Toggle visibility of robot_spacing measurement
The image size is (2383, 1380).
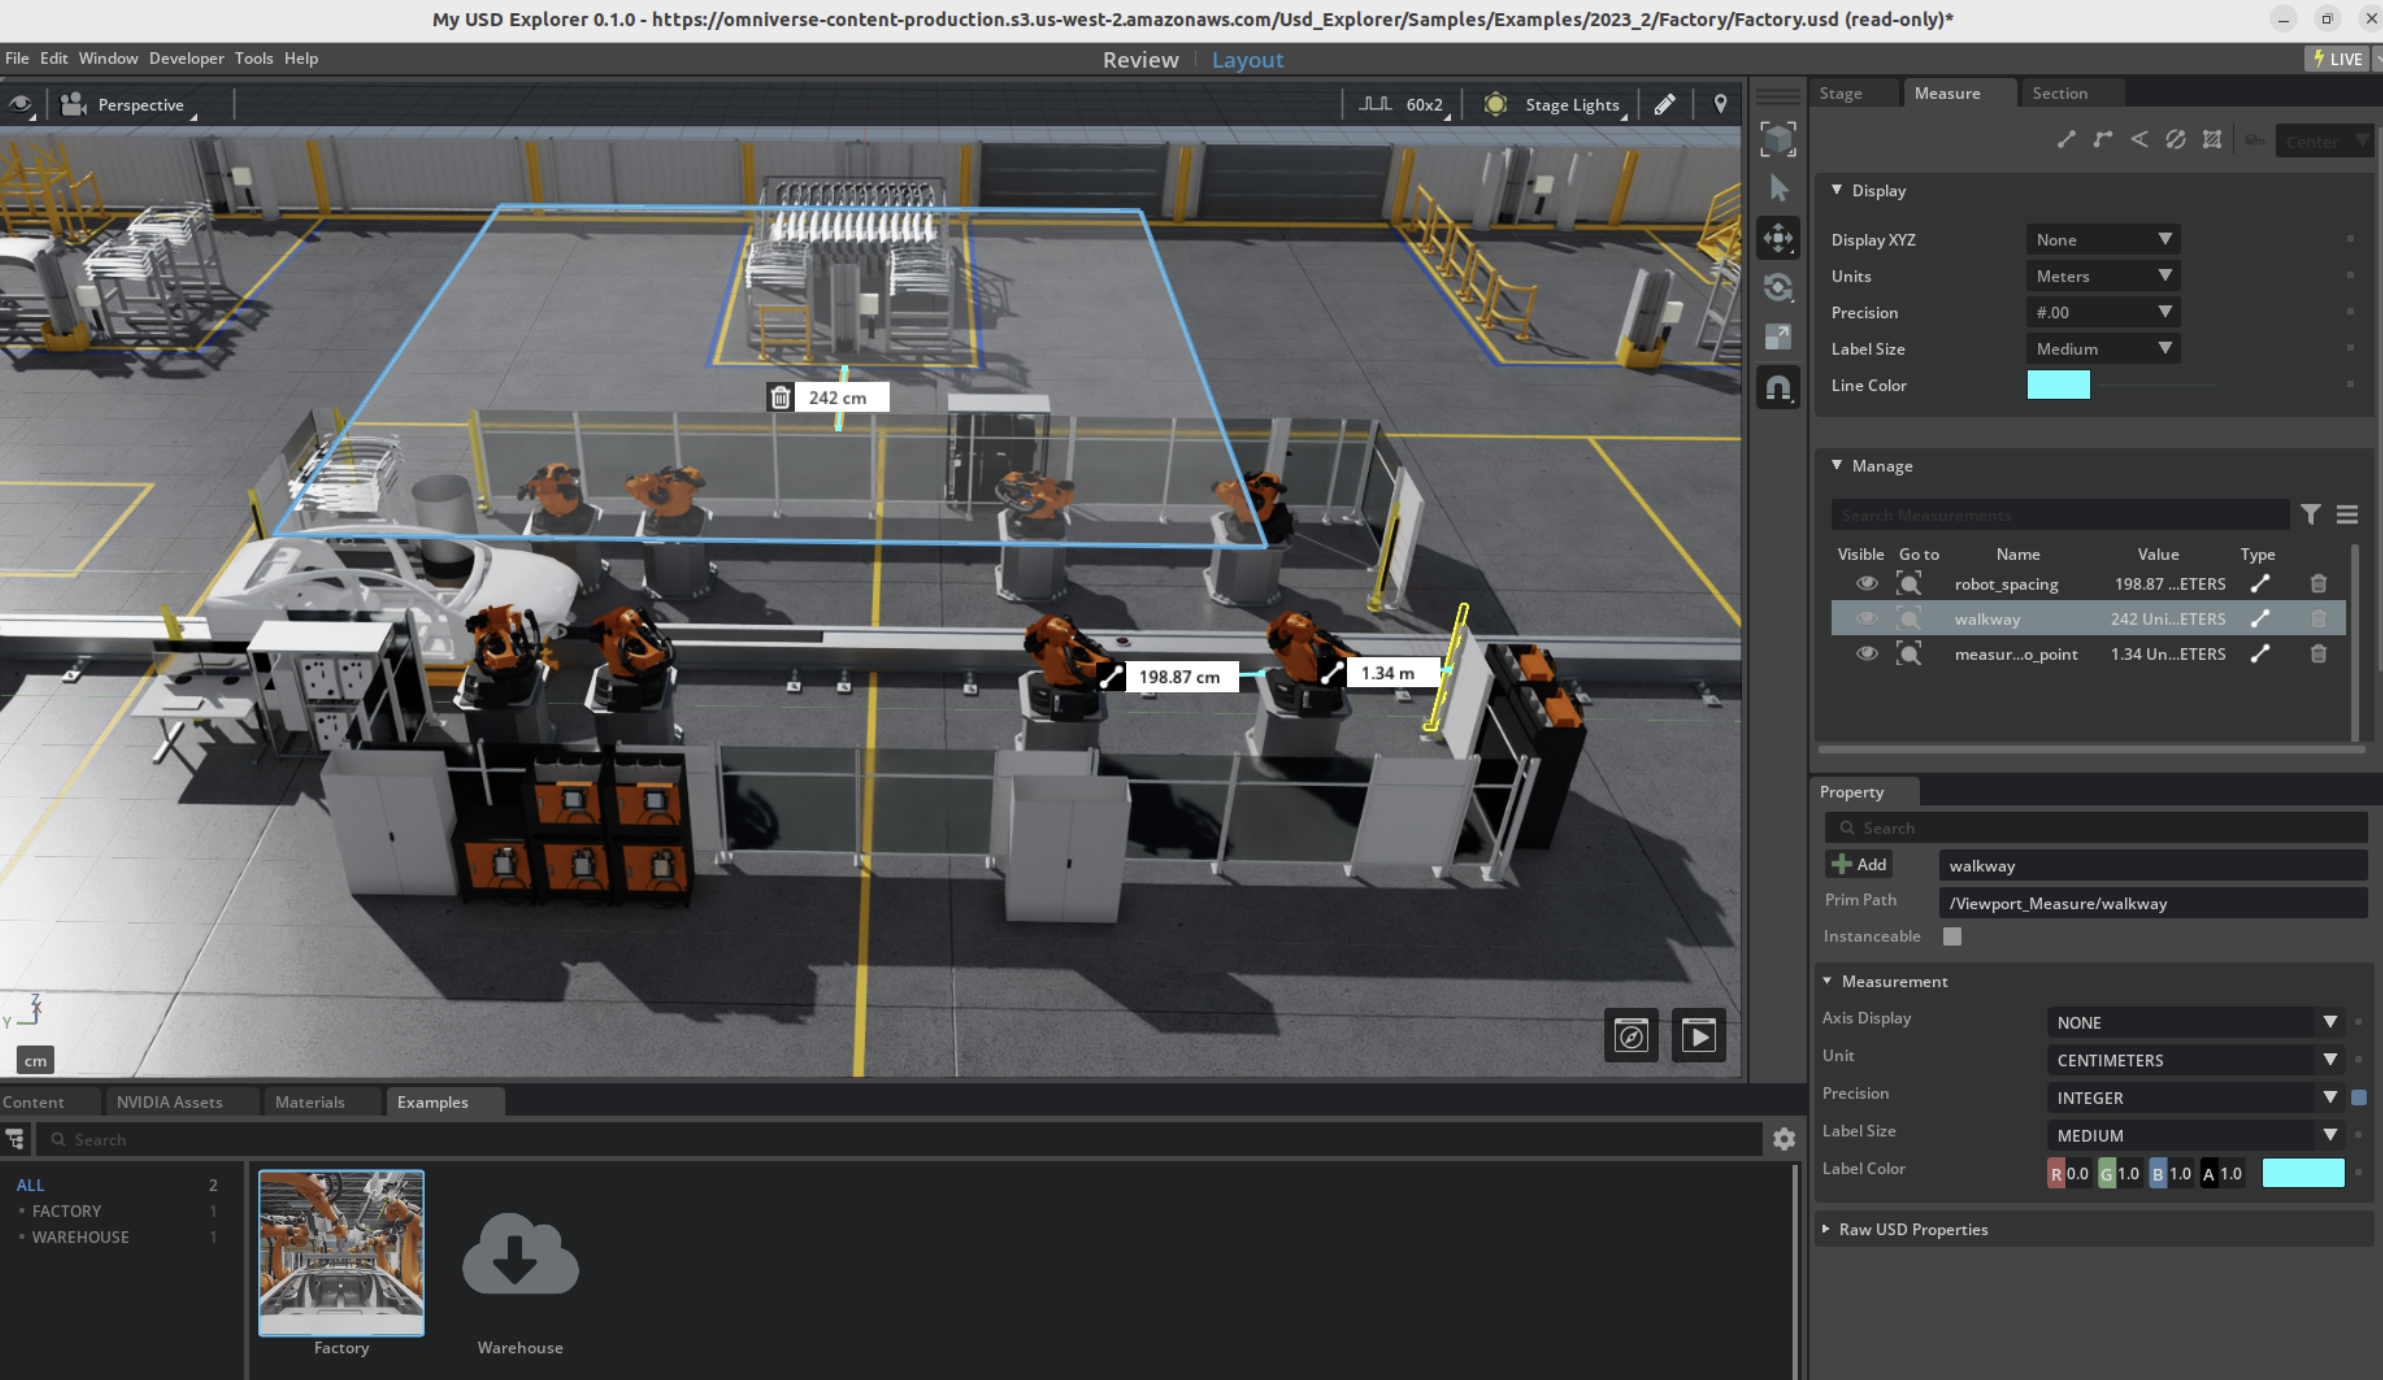point(1866,584)
